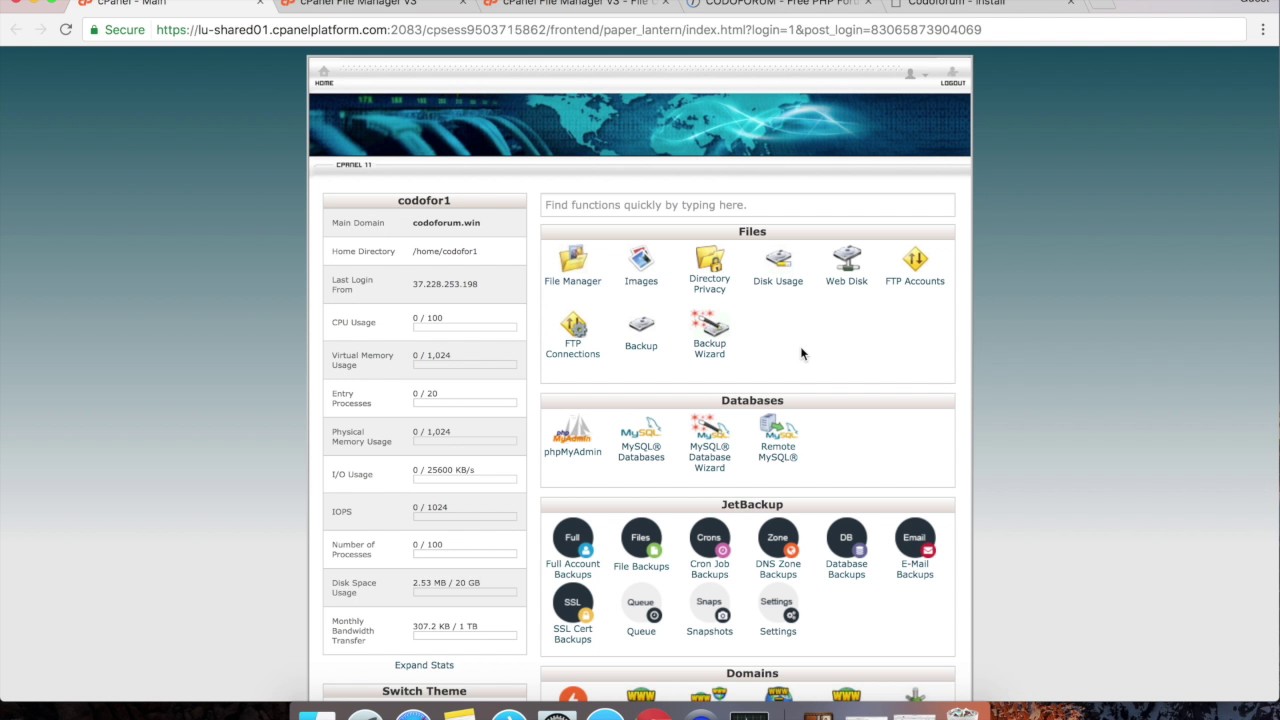The height and width of the screenshot is (720, 1280).
Task: Reload the page in browser
Action: tap(65, 30)
